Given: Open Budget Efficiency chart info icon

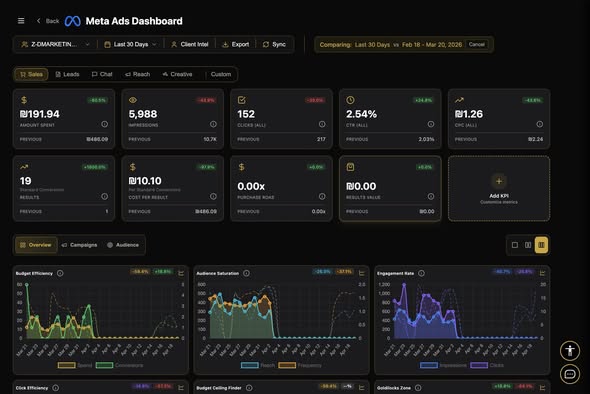Looking at the screenshot, I should 60,273.
